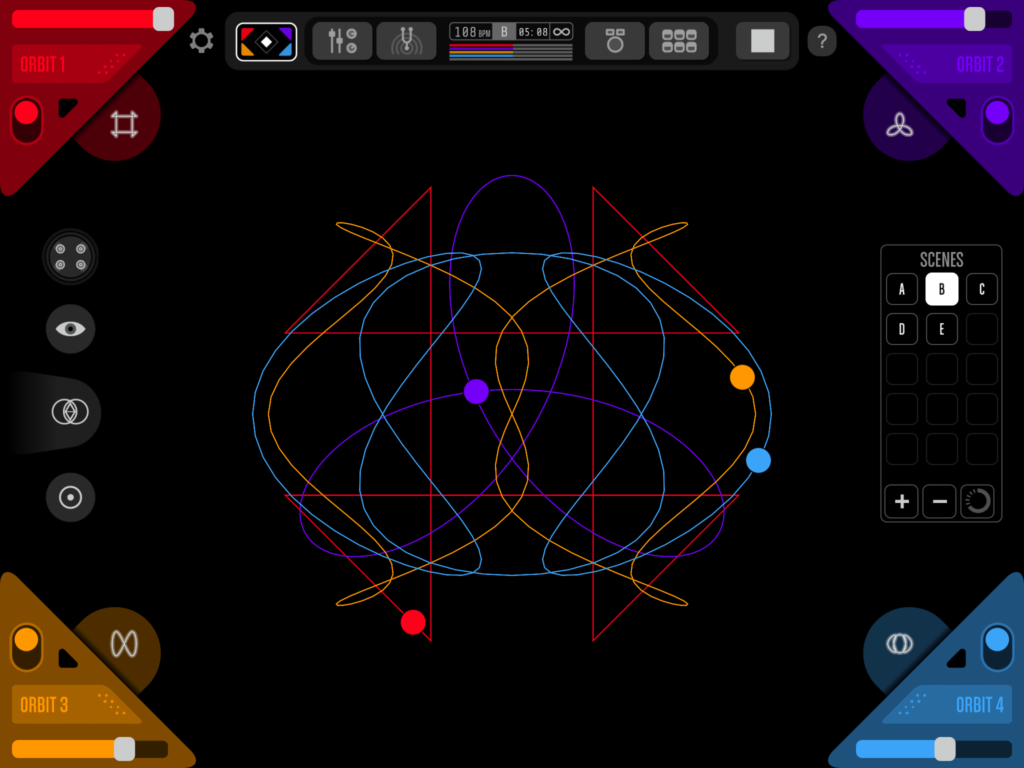Toggle the eye visibility button

coord(70,328)
